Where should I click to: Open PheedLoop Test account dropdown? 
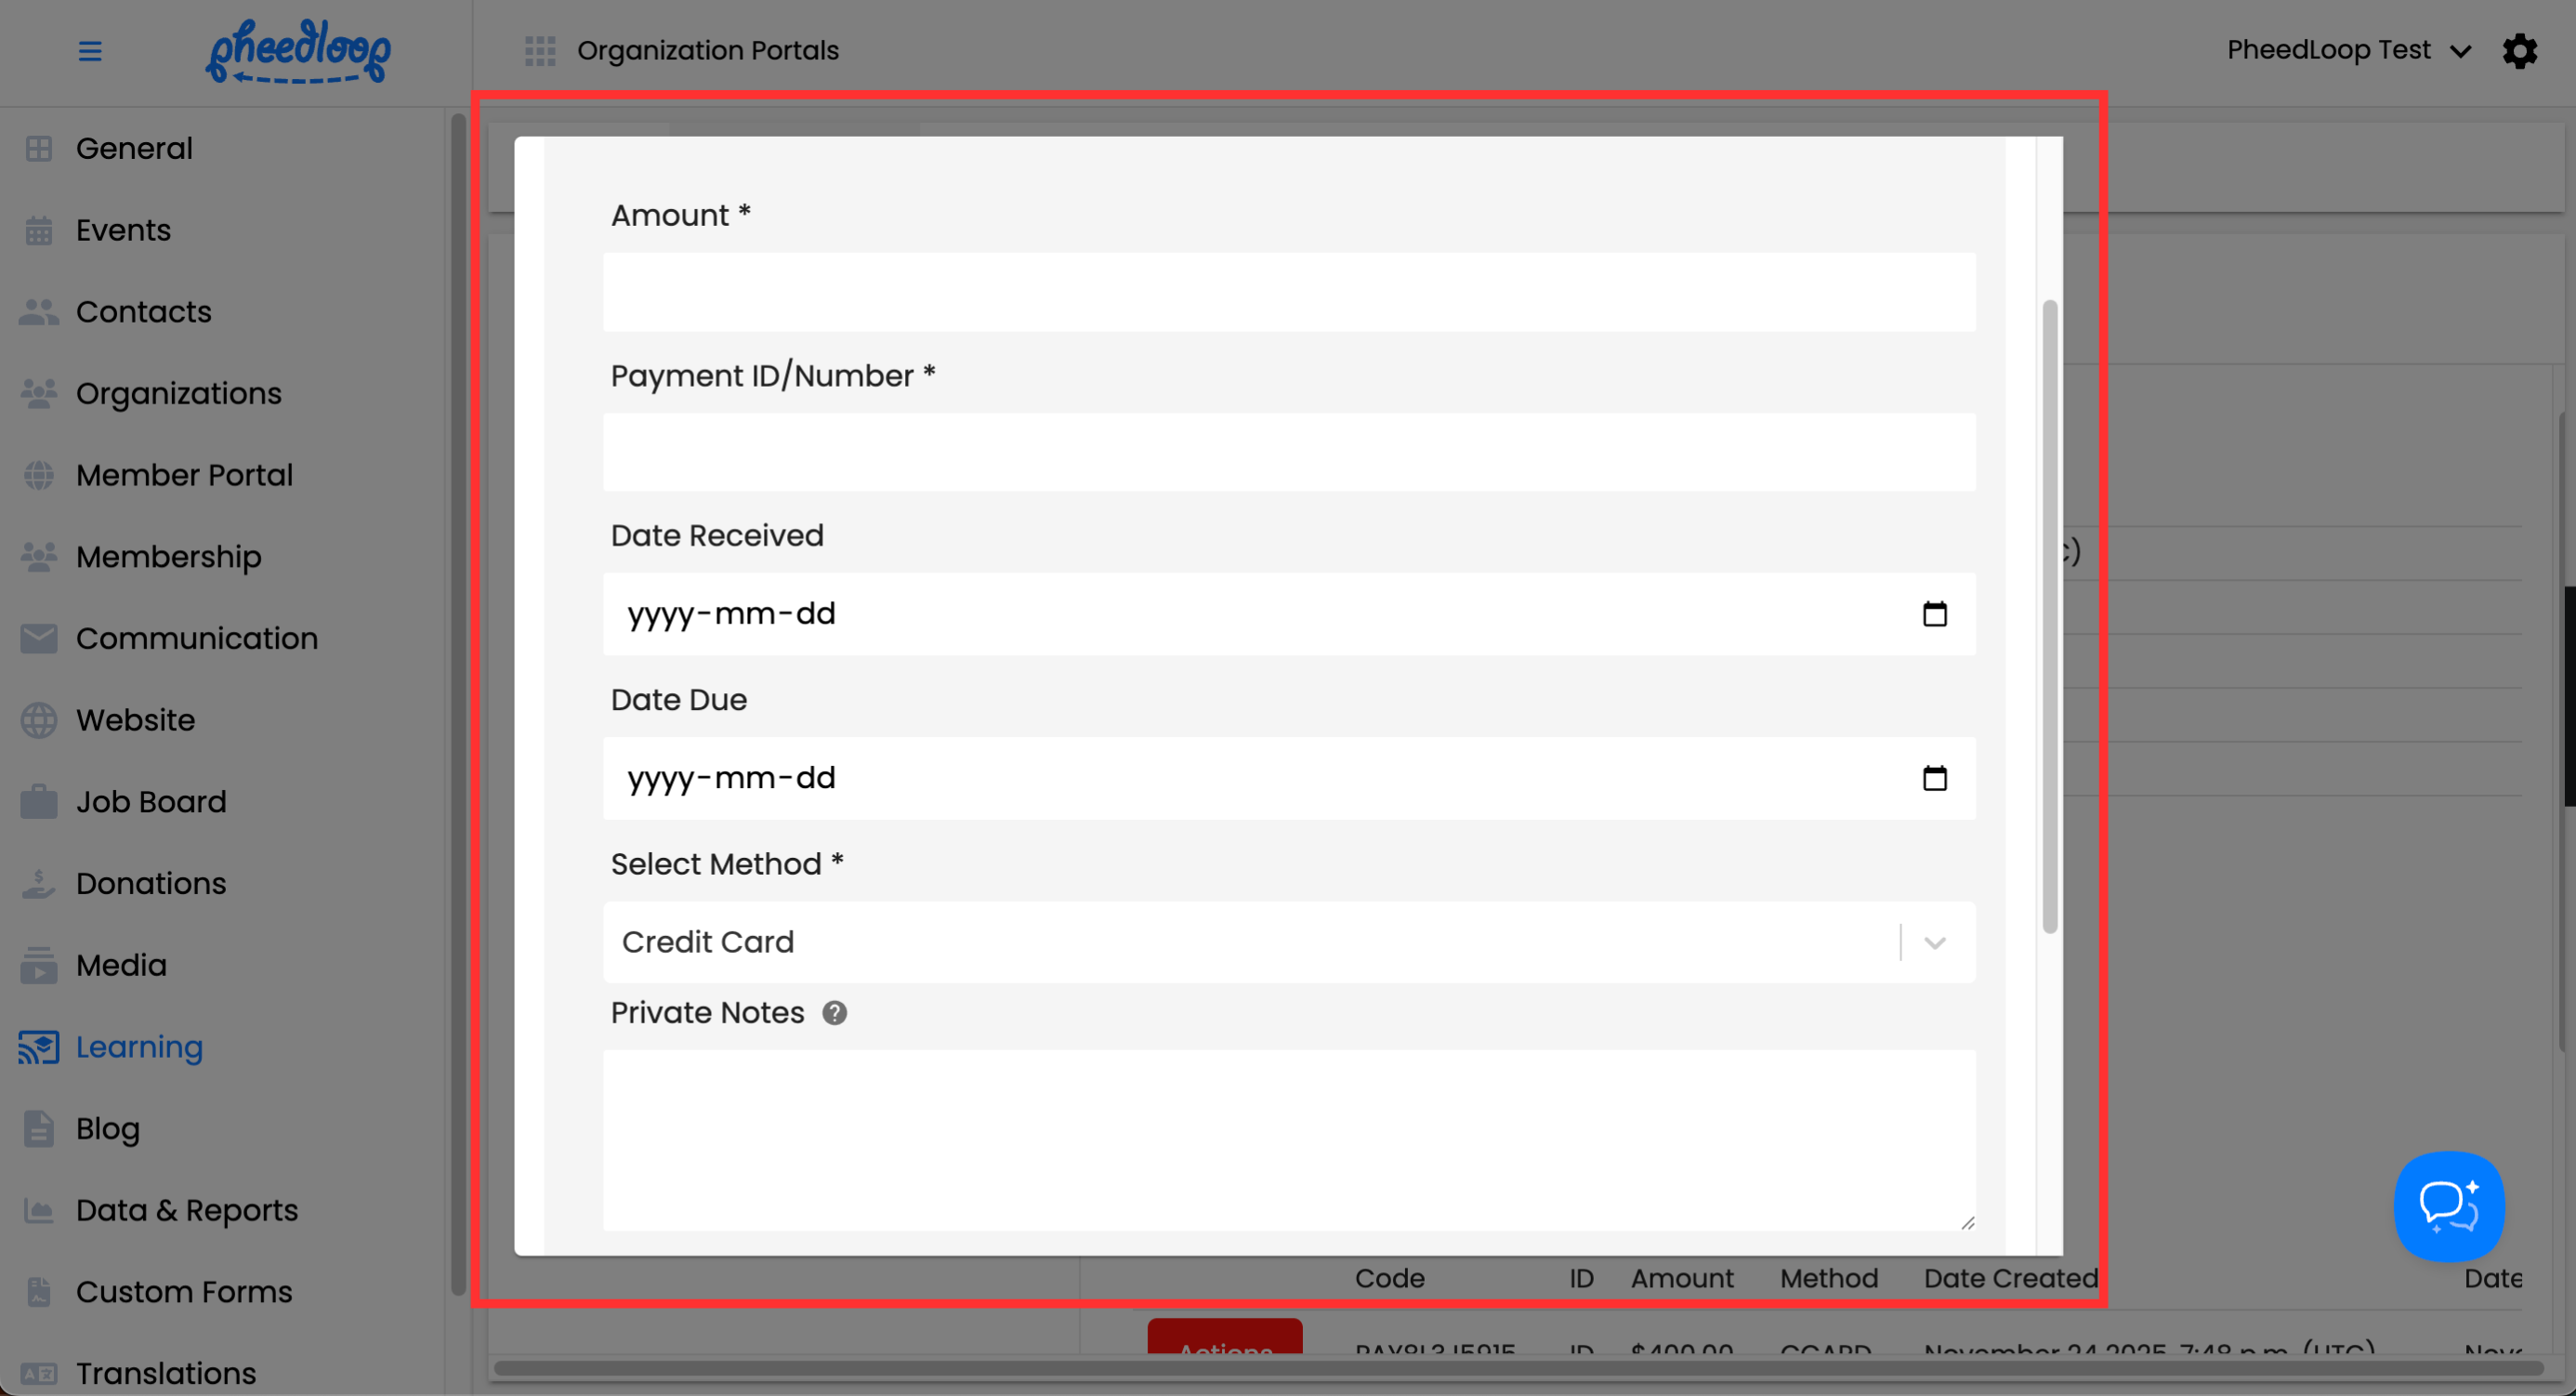coord(2346,51)
